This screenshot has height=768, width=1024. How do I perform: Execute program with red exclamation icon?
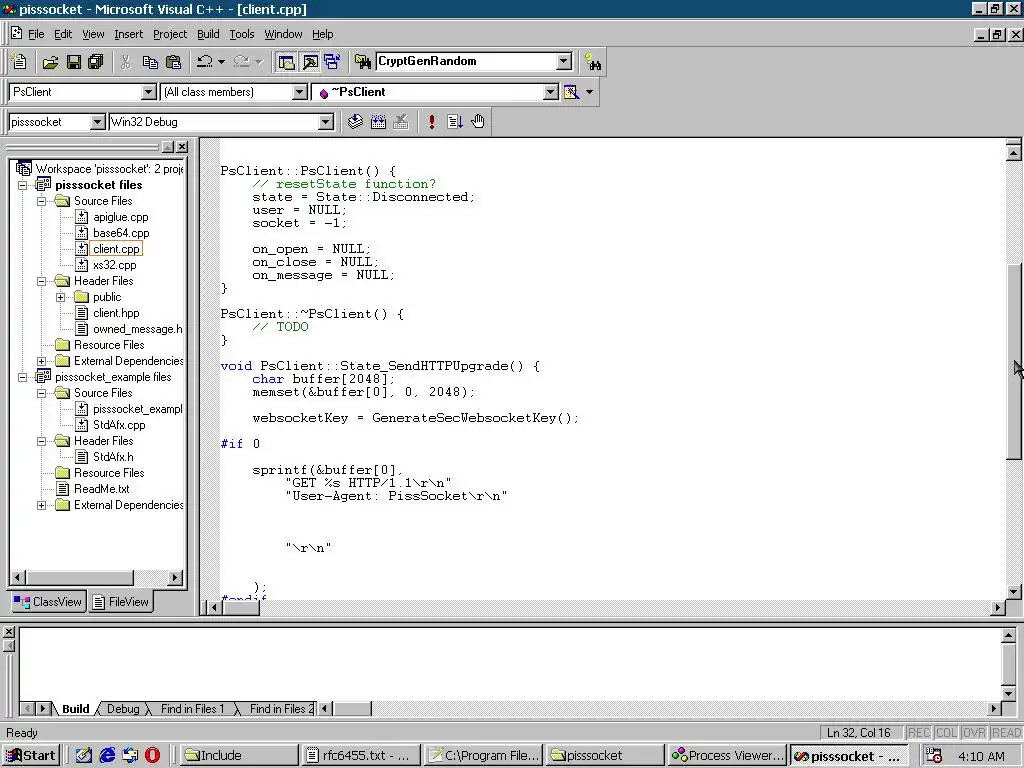click(432, 121)
